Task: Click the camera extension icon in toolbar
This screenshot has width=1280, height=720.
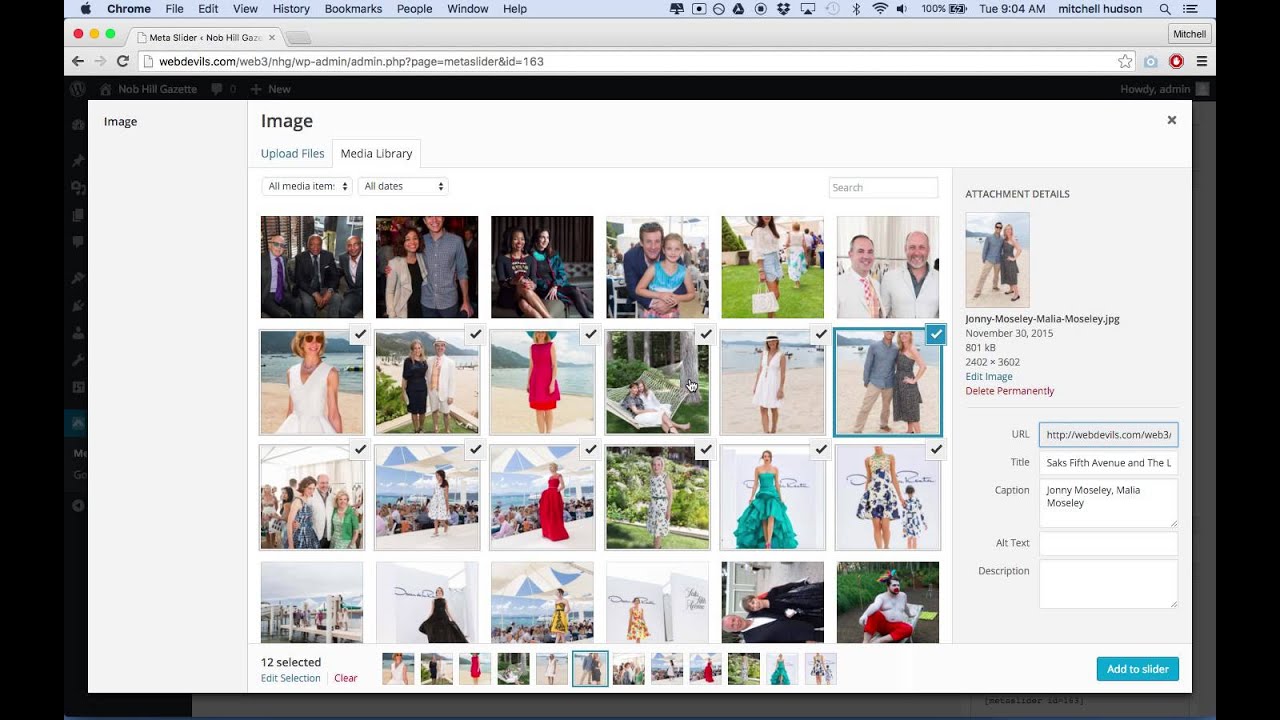Action: coord(1151,61)
